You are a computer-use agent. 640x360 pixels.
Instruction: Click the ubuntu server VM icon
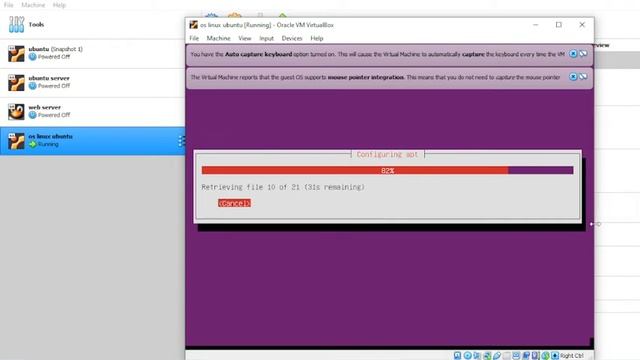tap(16, 82)
